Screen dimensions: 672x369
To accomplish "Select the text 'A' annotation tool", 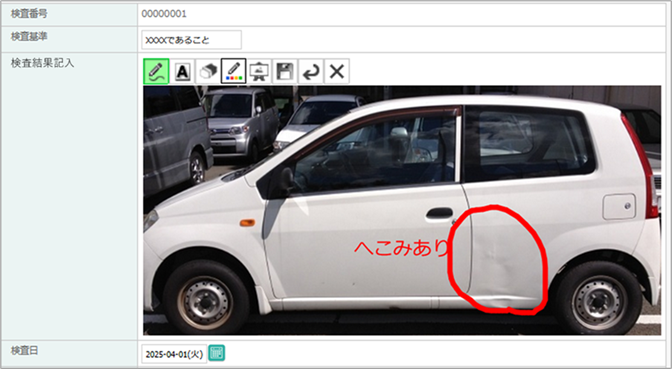I will click(183, 71).
